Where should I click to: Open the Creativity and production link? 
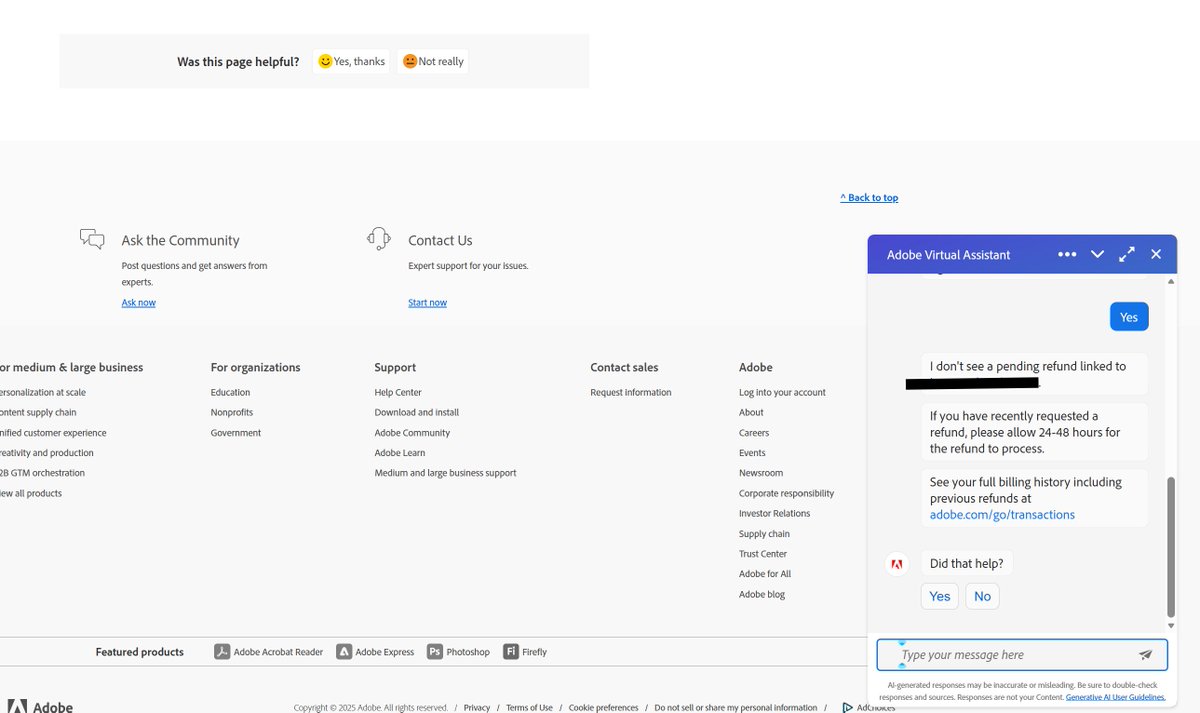click(x=47, y=453)
